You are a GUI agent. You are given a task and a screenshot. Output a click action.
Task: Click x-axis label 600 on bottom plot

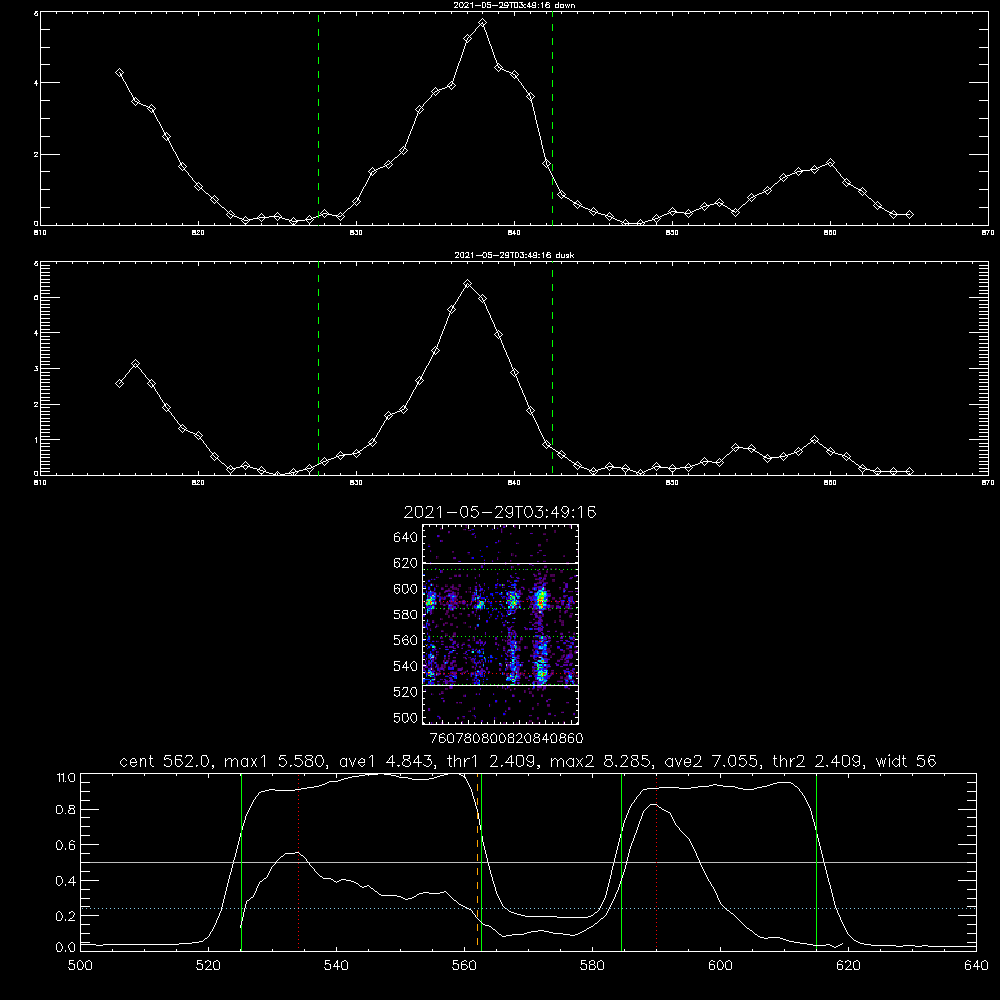click(721, 966)
